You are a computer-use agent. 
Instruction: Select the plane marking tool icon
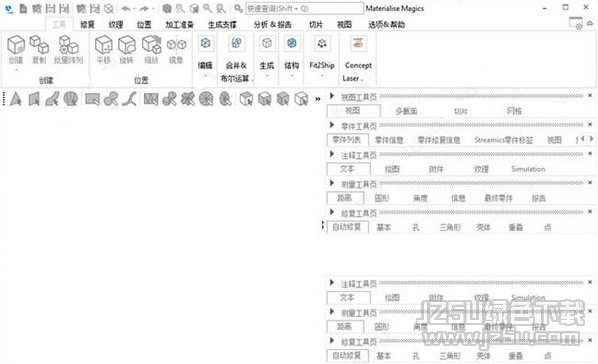pyautogui.click(x=34, y=99)
